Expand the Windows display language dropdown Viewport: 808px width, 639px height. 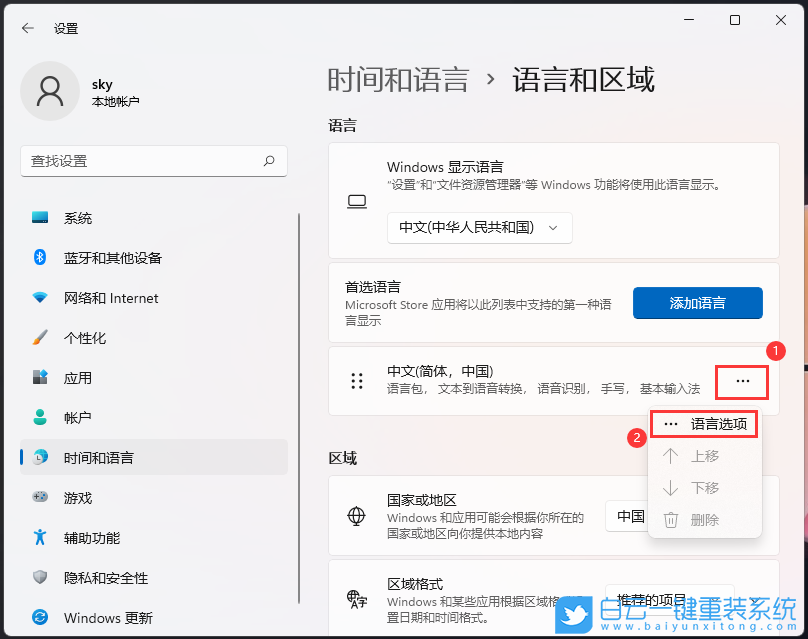pos(479,228)
